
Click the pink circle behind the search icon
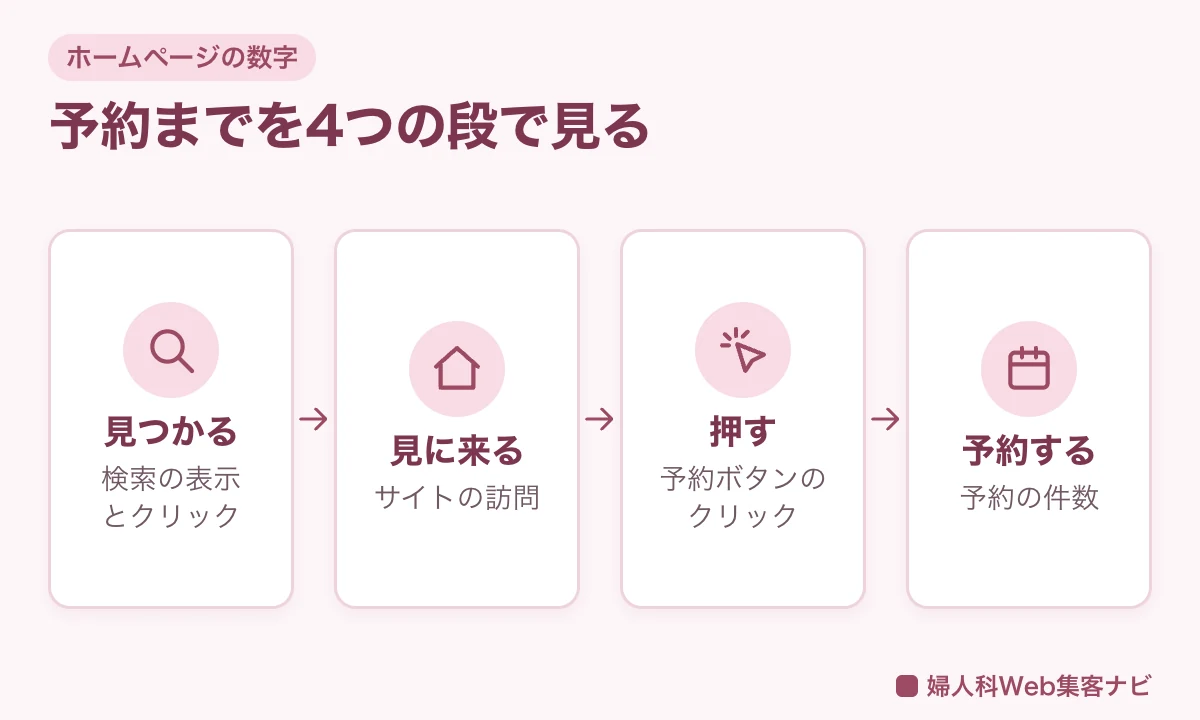point(171,350)
